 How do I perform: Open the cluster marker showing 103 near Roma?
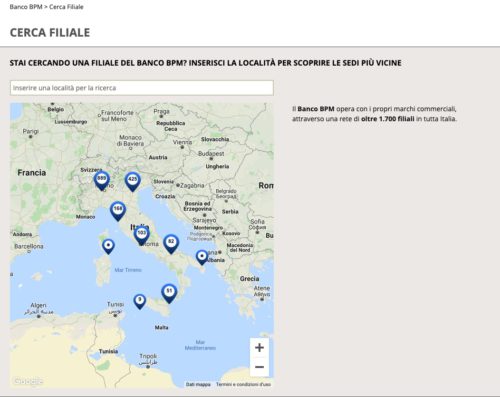pyautogui.click(x=142, y=235)
